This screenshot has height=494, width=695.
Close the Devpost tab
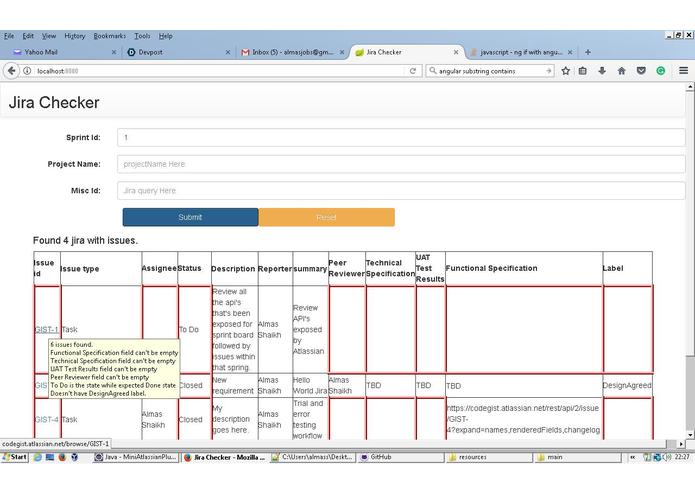point(228,52)
